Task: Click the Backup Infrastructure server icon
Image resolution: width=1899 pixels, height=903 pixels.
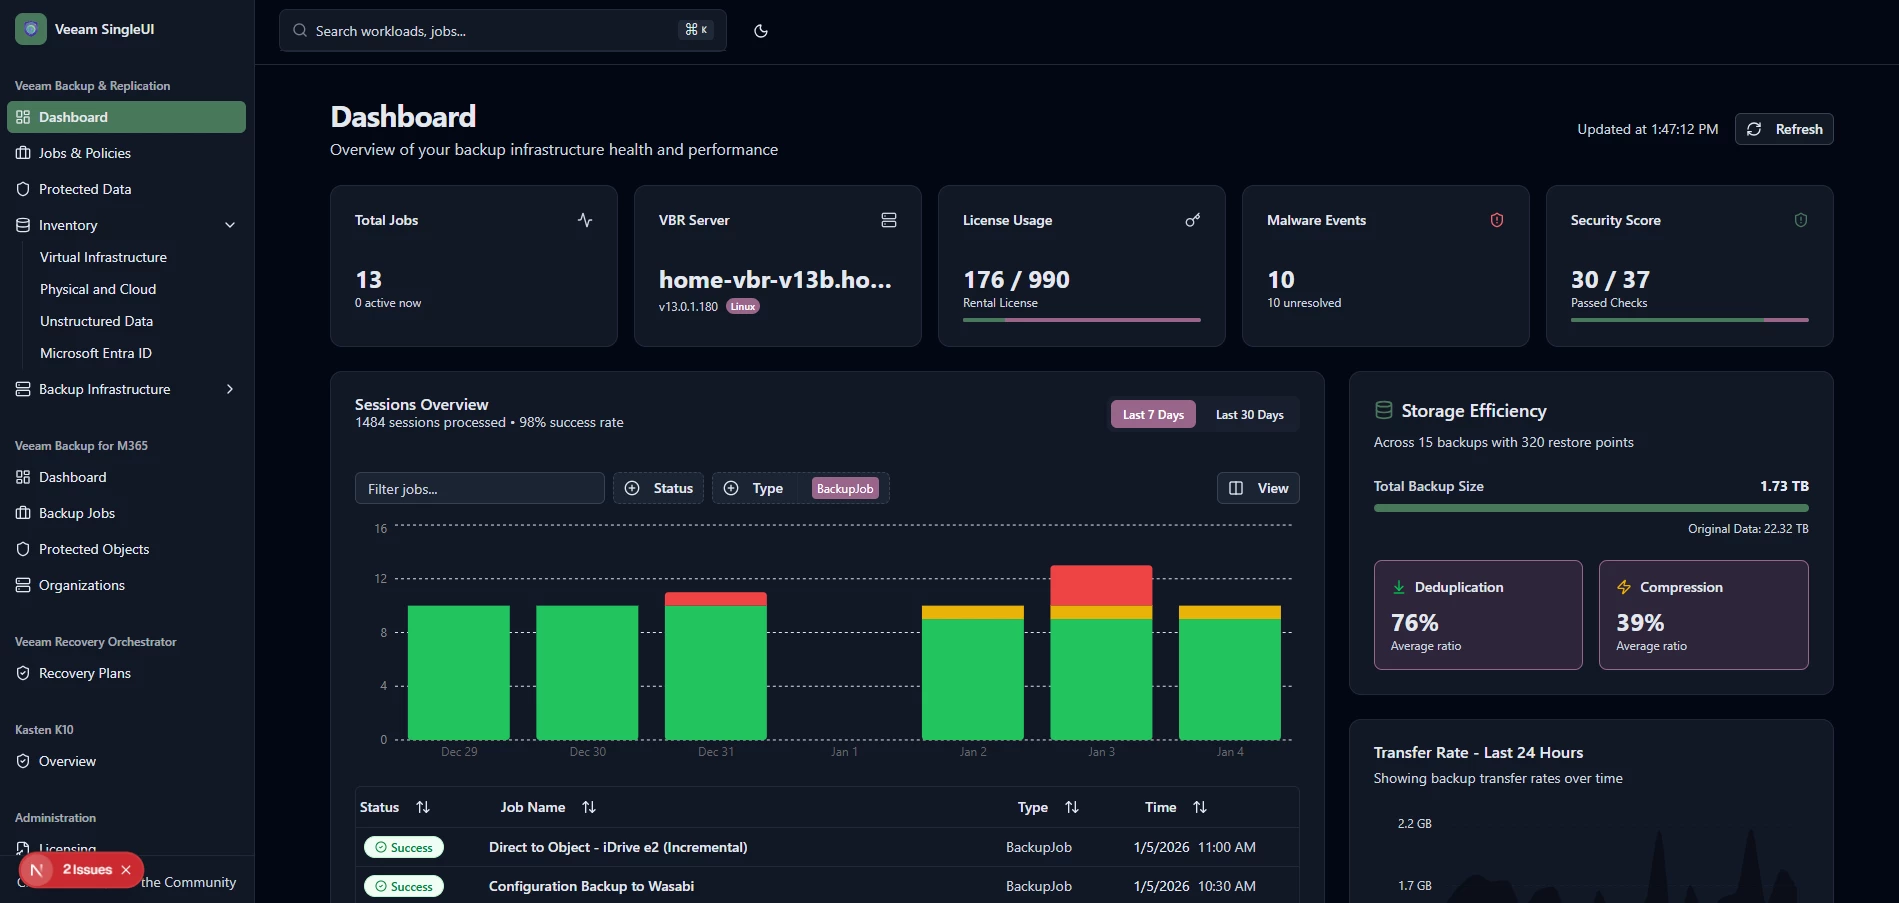Action: 23,389
